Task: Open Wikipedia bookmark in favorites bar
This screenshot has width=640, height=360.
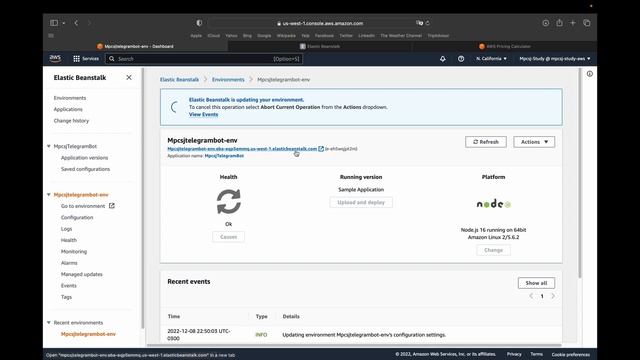Action: coord(286,36)
